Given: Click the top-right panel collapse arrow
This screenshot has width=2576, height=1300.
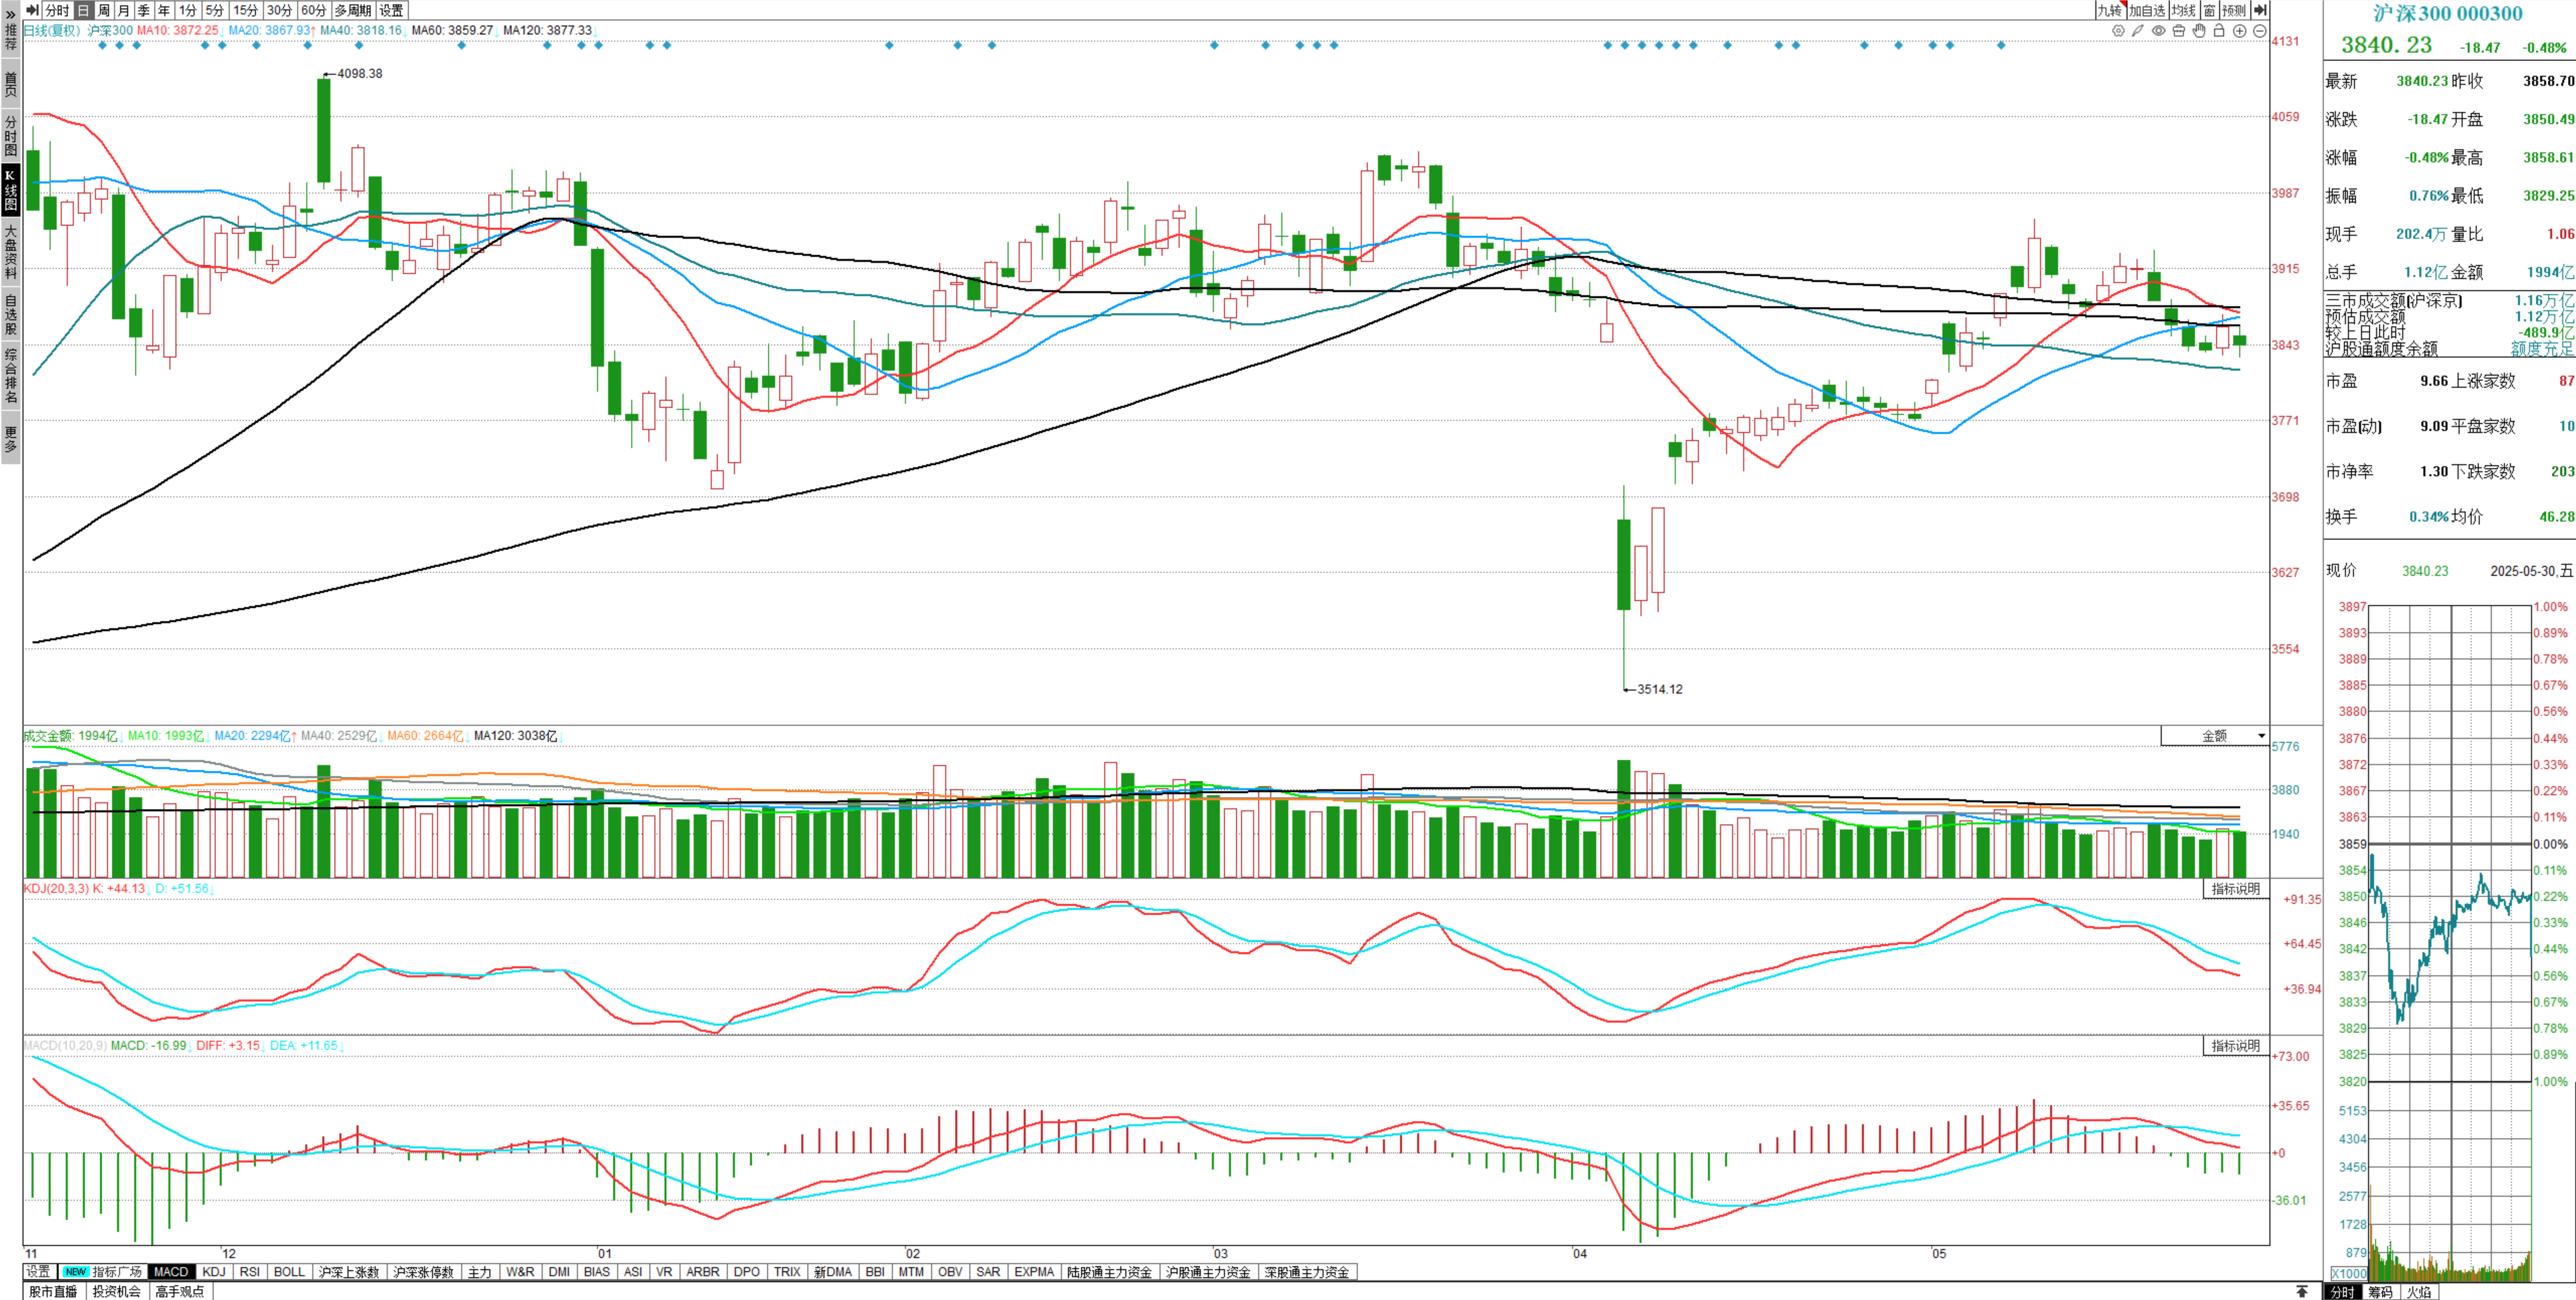Looking at the screenshot, I should coord(2260,10).
